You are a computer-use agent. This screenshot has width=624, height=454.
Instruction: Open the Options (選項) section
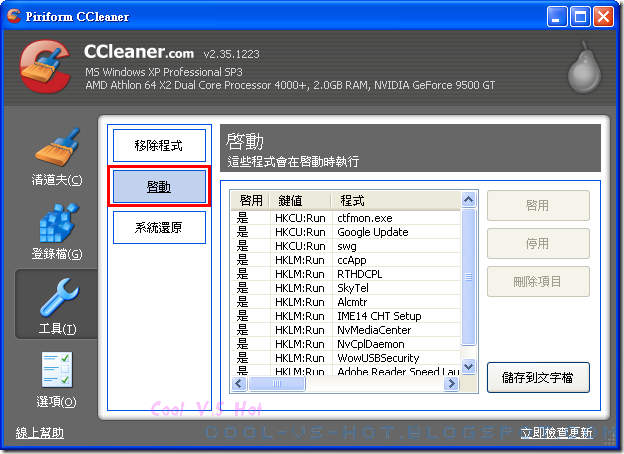click(56, 380)
